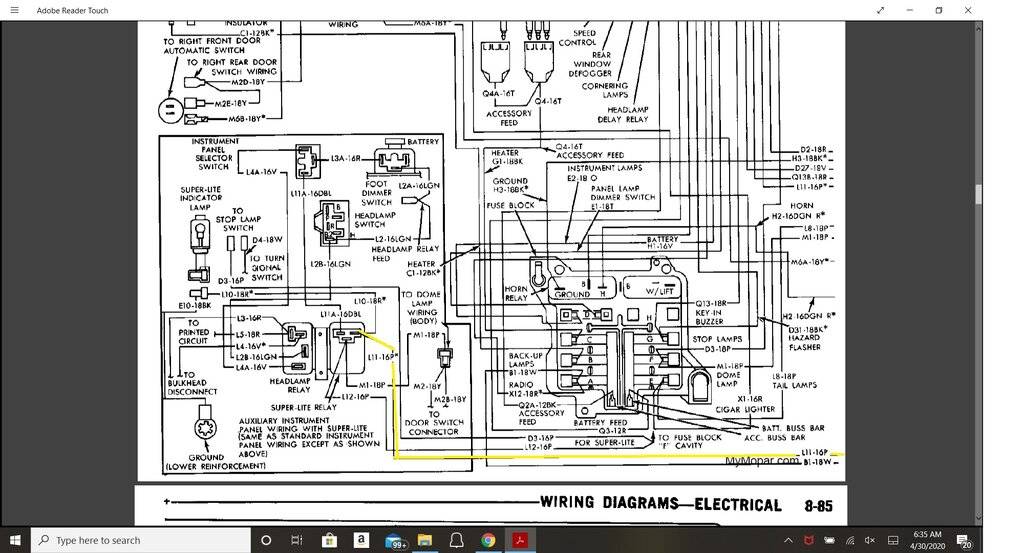The height and width of the screenshot is (553, 1024).
Task: Open Adobe Reader from the taskbar
Action: tap(520, 540)
